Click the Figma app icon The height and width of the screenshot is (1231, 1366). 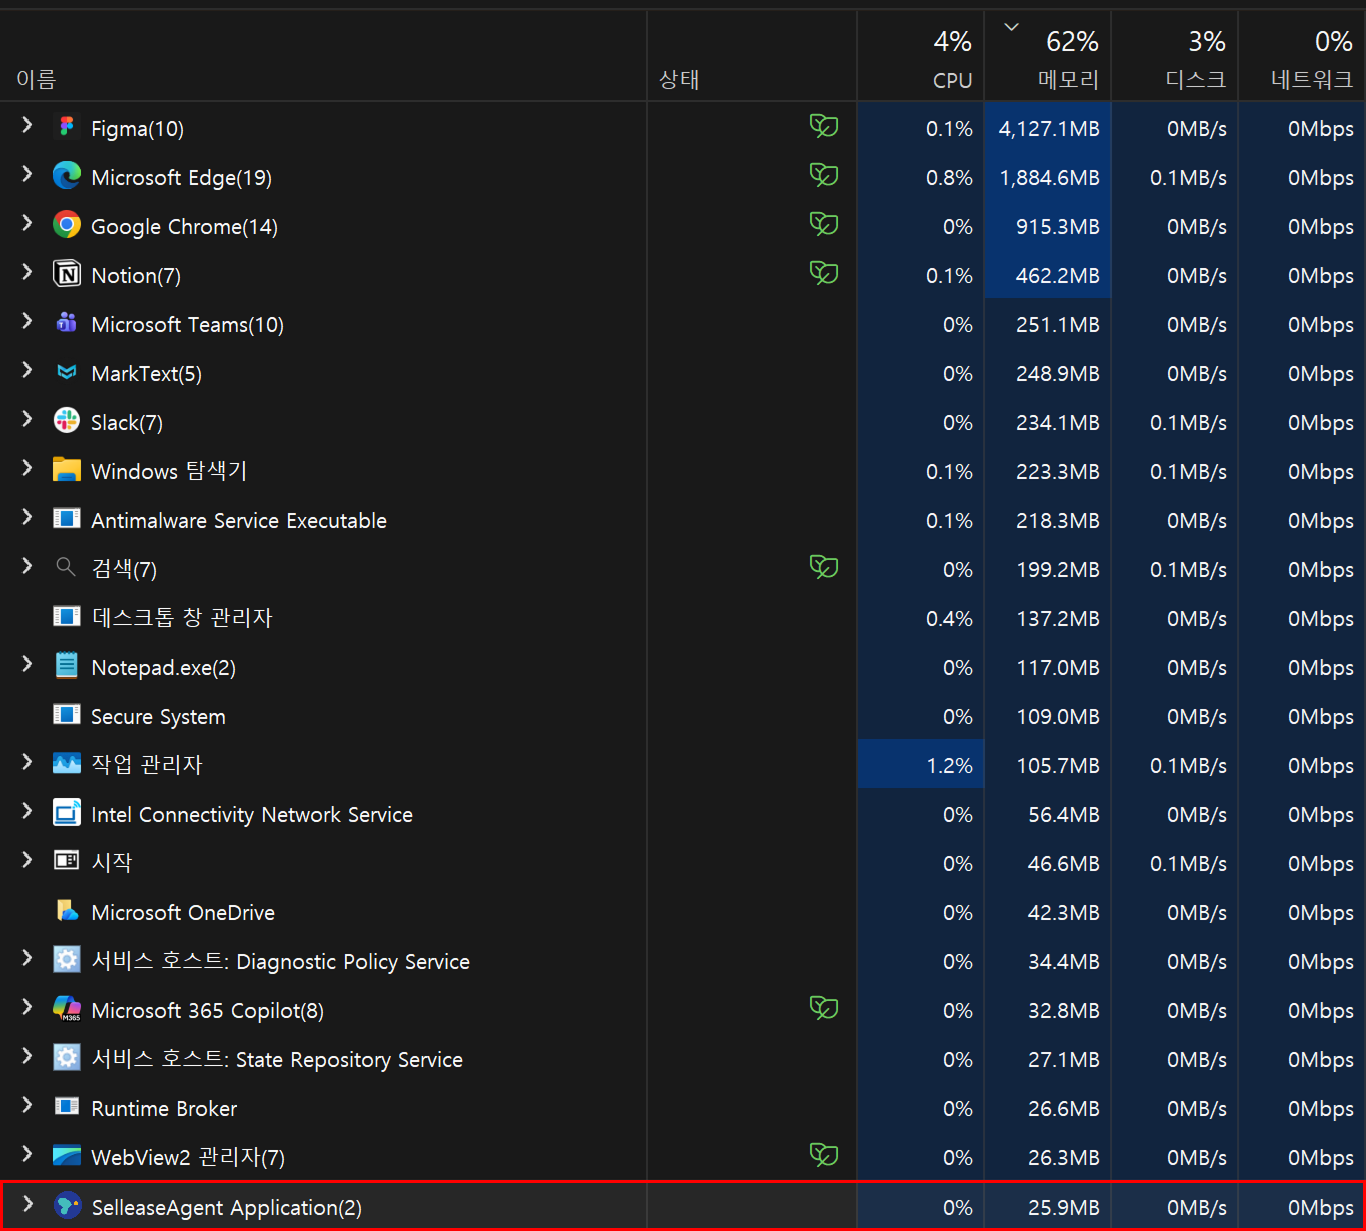click(67, 127)
